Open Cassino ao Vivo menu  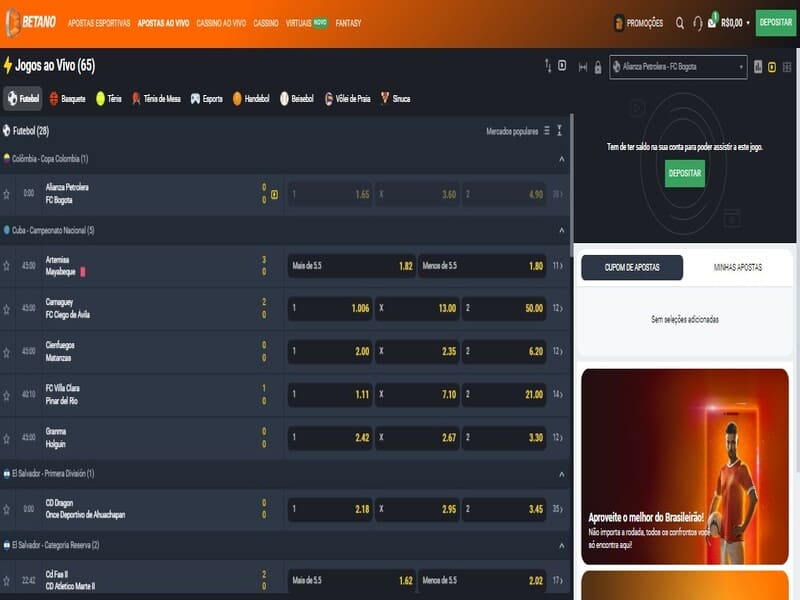tap(221, 23)
